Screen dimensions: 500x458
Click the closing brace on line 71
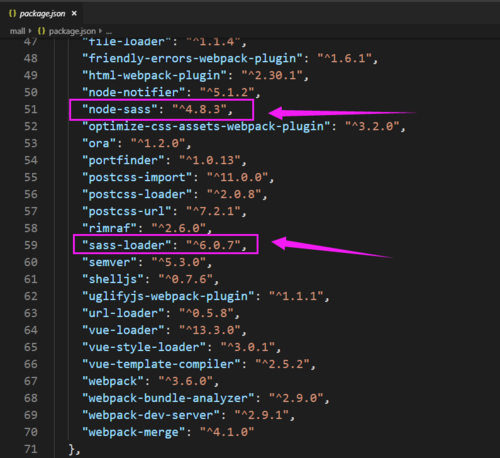tap(72, 449)
